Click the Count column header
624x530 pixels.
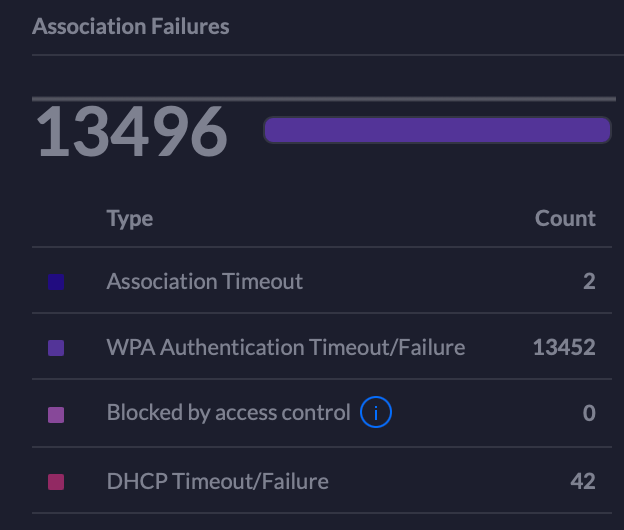click(x=565, y=218)
